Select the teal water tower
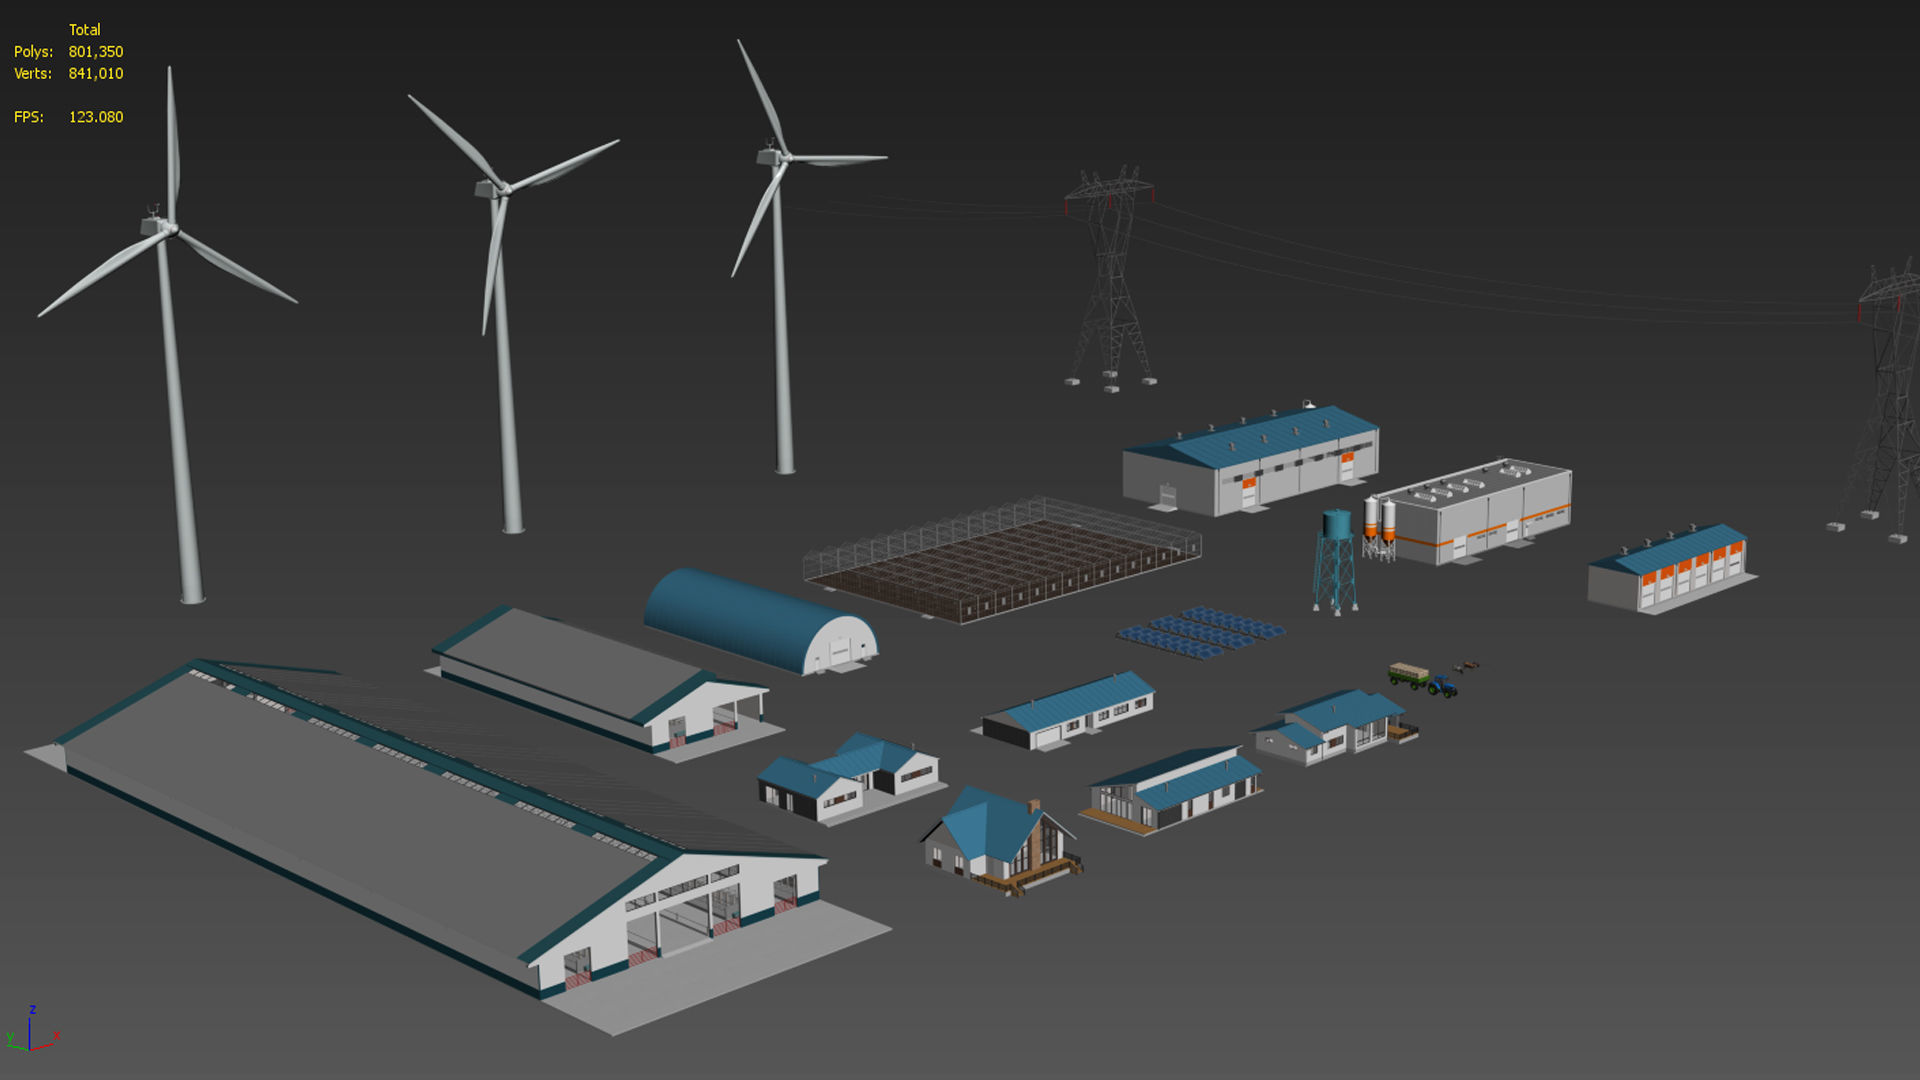The width and height of the screenshot is (1920, 1080). [x=1336, y=561]
